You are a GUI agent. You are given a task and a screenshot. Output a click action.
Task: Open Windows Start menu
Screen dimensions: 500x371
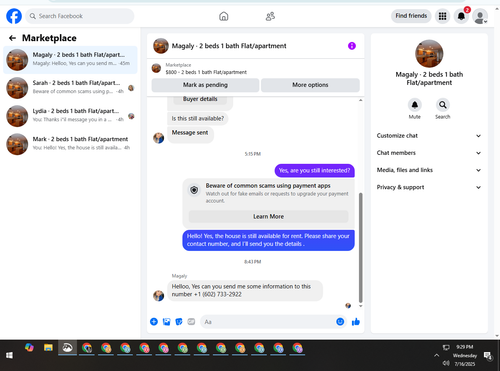click(x=9, y=355)
